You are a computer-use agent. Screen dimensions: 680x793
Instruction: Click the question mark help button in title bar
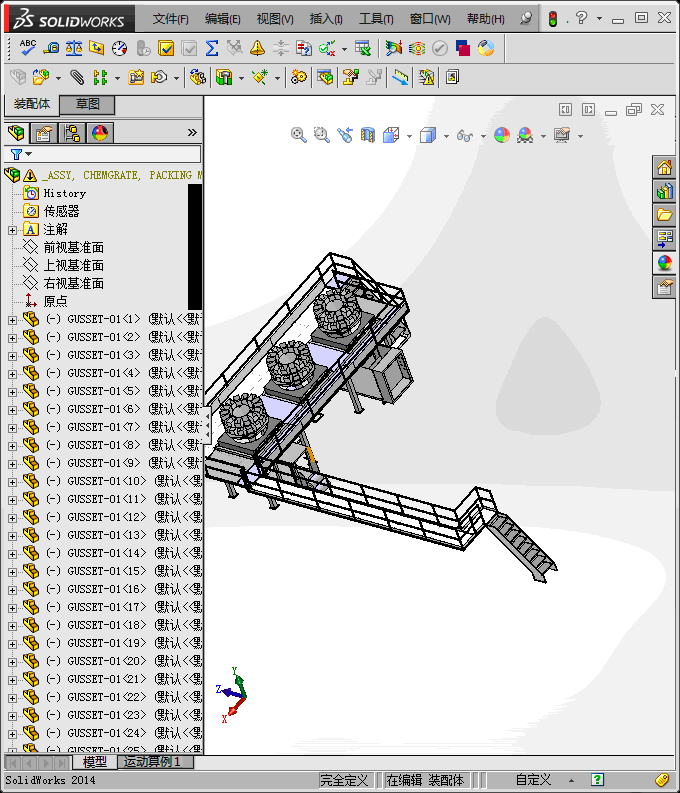[x=581, y=18]
